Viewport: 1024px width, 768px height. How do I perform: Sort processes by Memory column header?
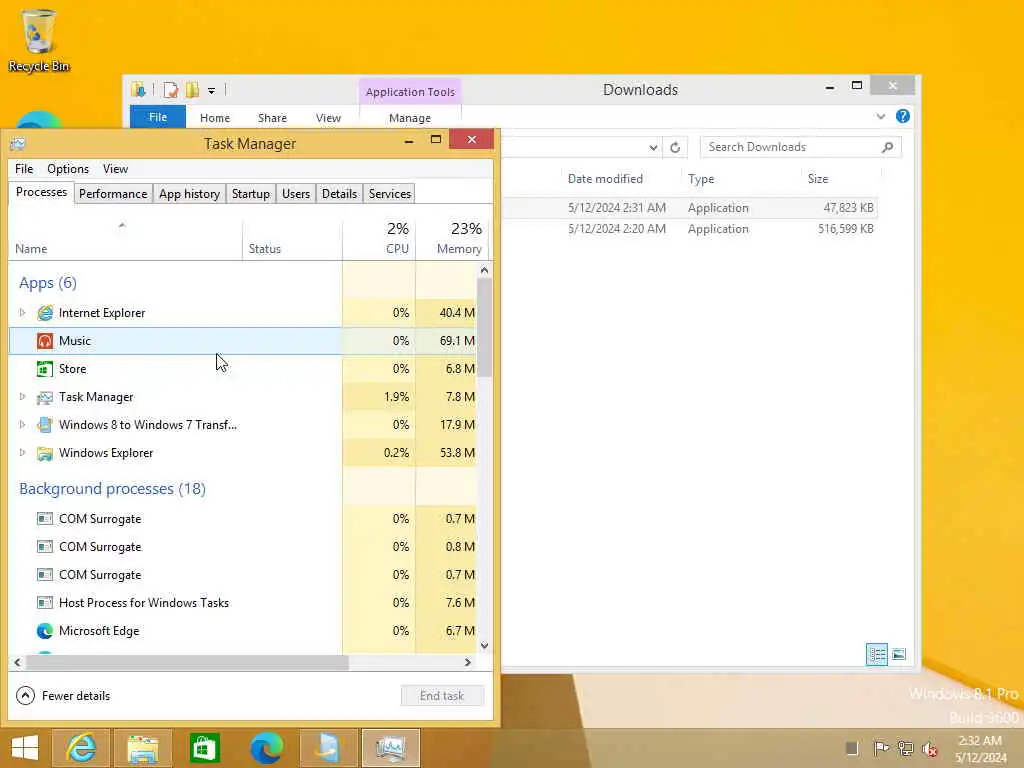coord(451,238)
